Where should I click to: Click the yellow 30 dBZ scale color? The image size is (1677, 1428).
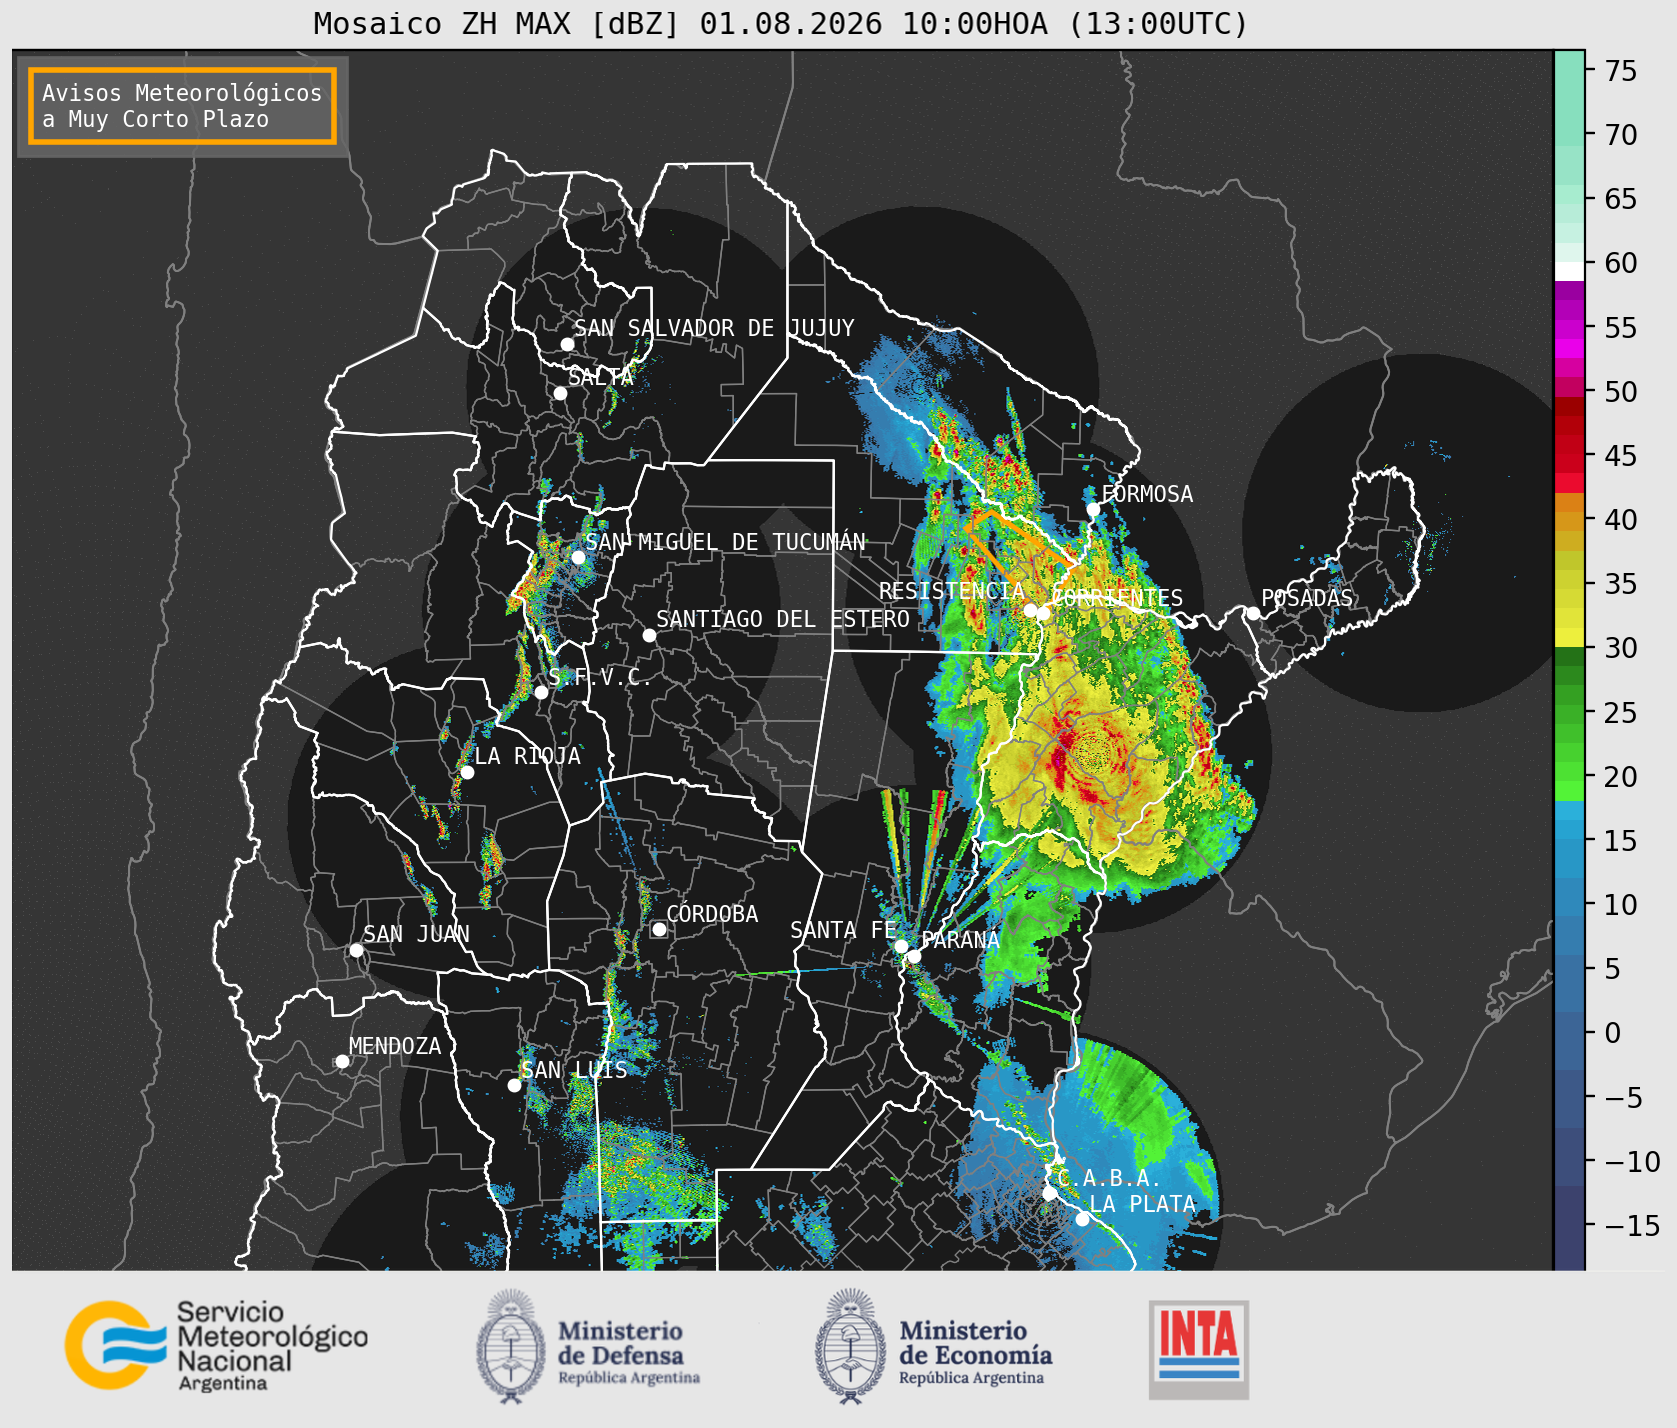(x=1569, y=637)
